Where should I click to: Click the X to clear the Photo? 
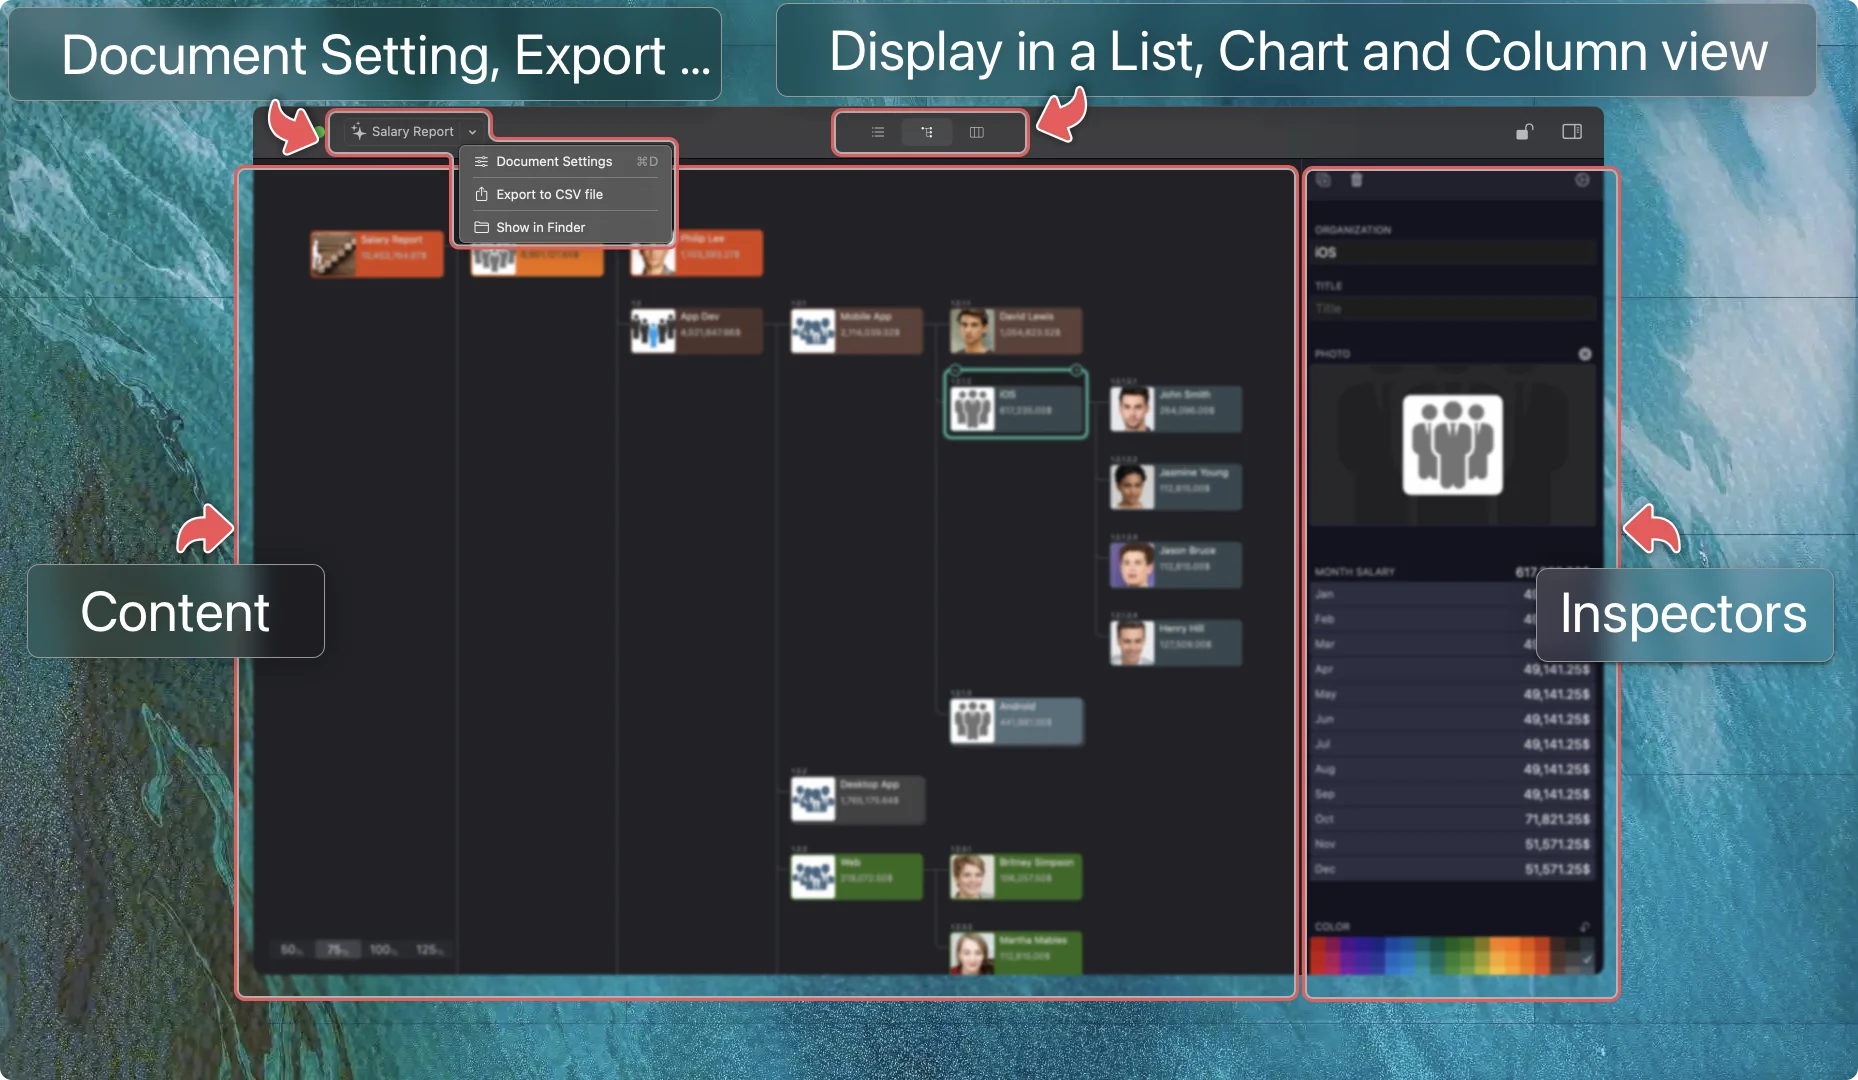click(x=1584, y=353)
